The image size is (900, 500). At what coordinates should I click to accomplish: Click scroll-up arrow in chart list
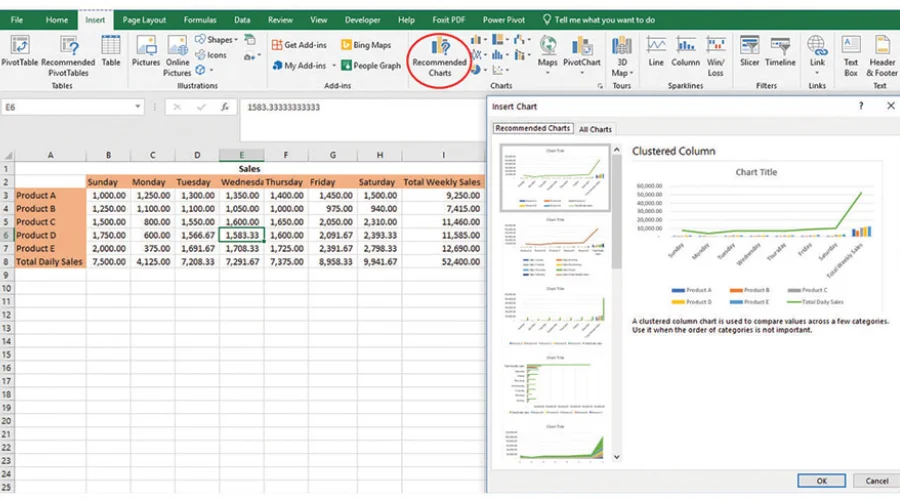click(x=616, y=150)
